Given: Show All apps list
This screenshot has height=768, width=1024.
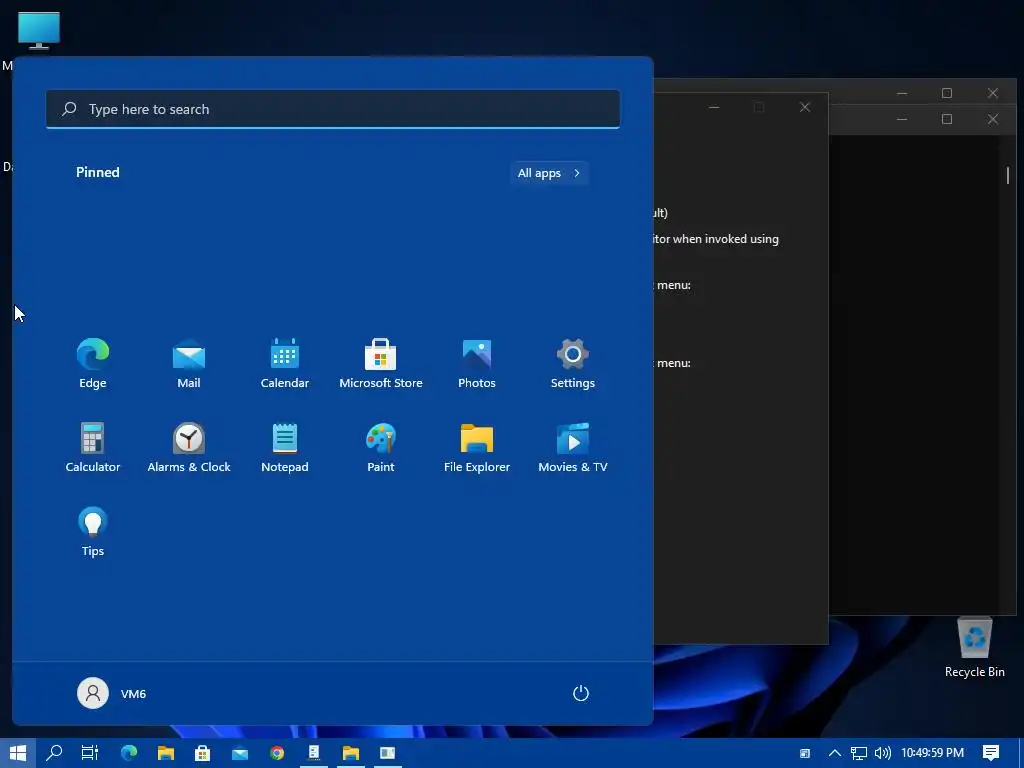Looking at the screenshot, I should tap(549, 173).
